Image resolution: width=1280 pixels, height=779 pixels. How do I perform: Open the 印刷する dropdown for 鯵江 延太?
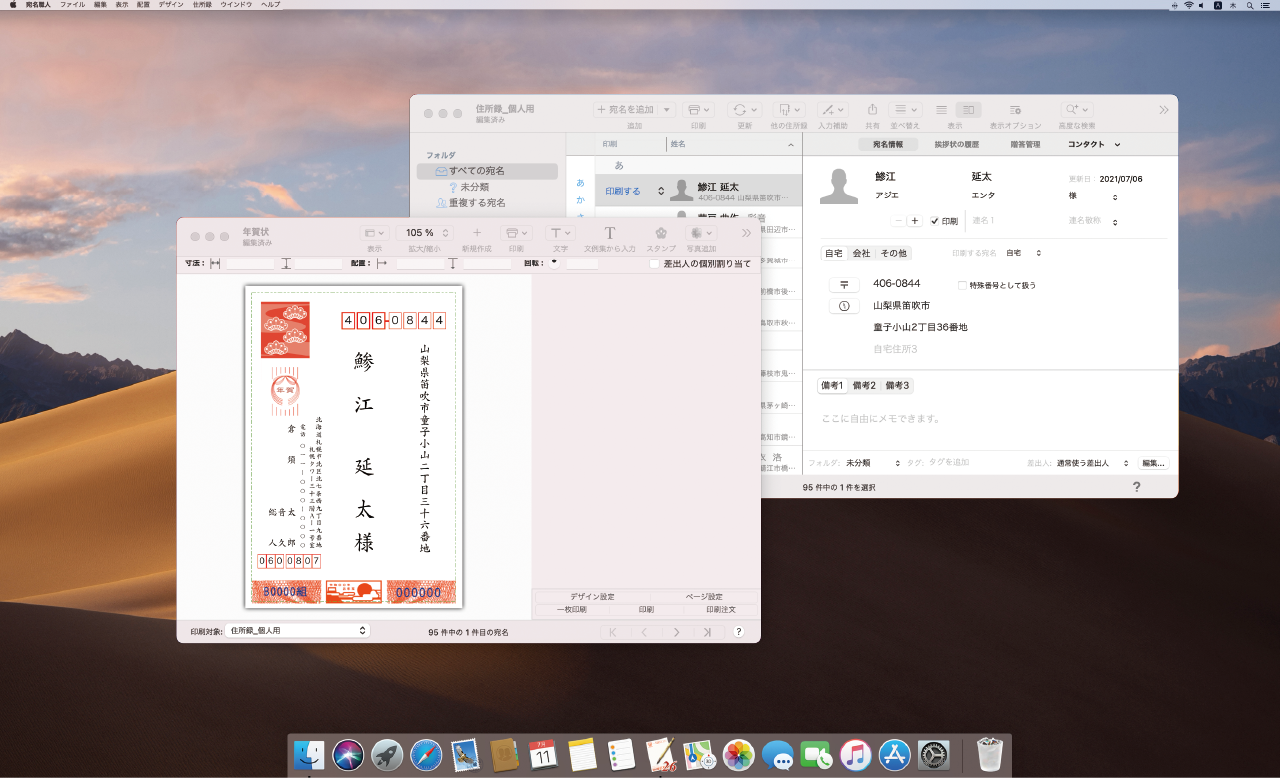tap(634, 191)
